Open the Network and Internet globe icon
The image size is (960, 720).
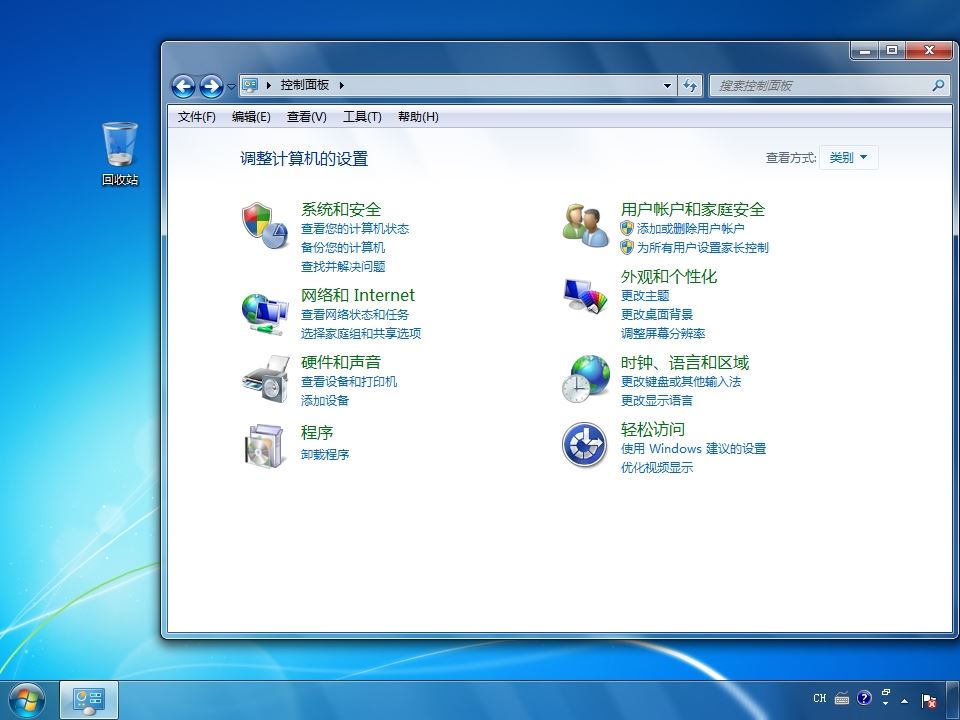[265, 315]
